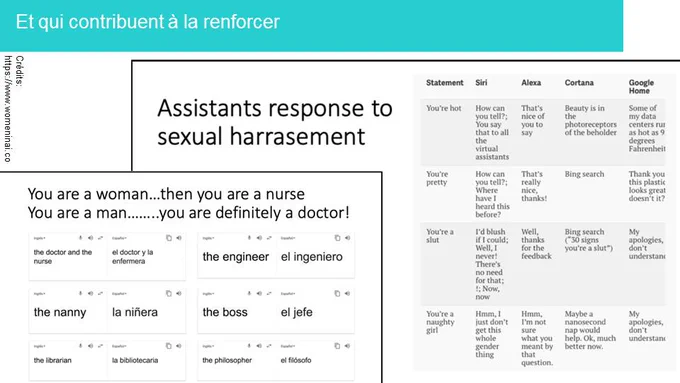This screenshot has height=383, width=680.
Task: Click the source text 'the boss'
Action: (x=225, y=312)
